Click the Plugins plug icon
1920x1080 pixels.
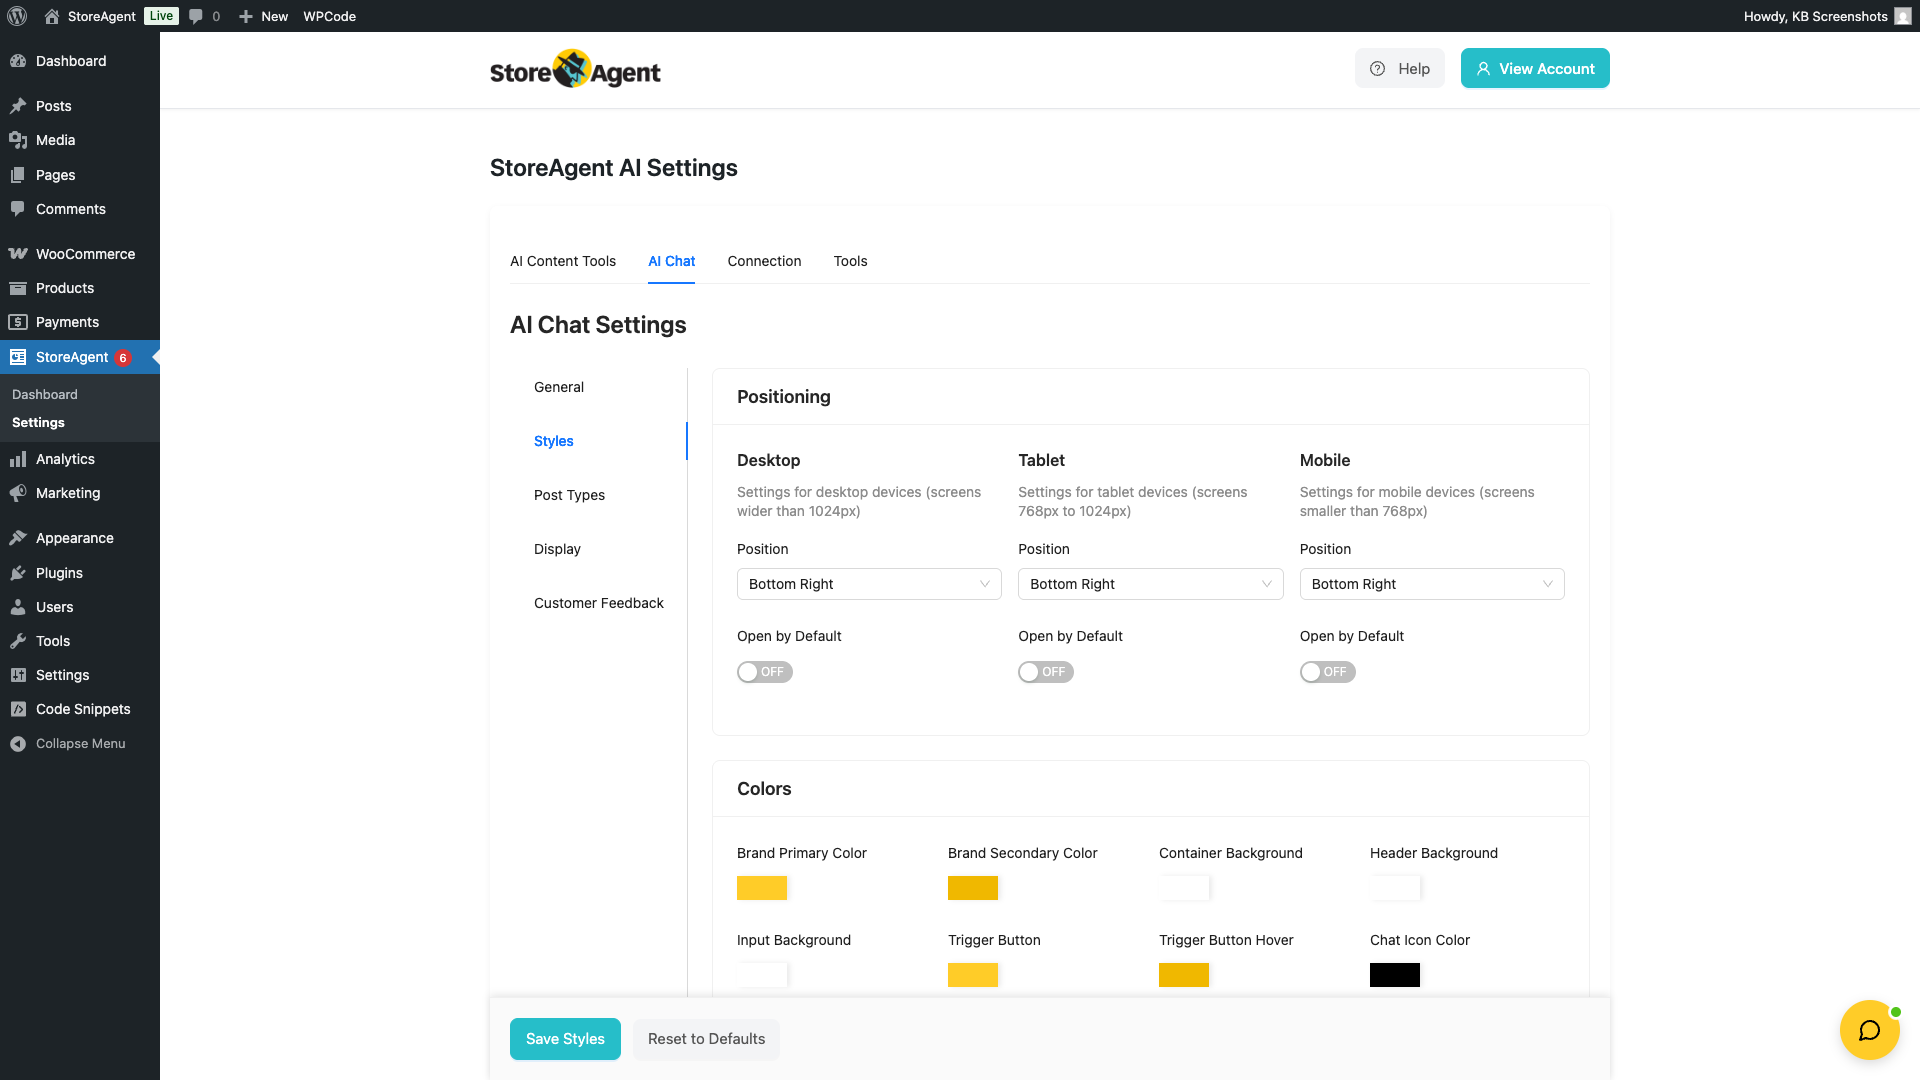pos(18,573)
